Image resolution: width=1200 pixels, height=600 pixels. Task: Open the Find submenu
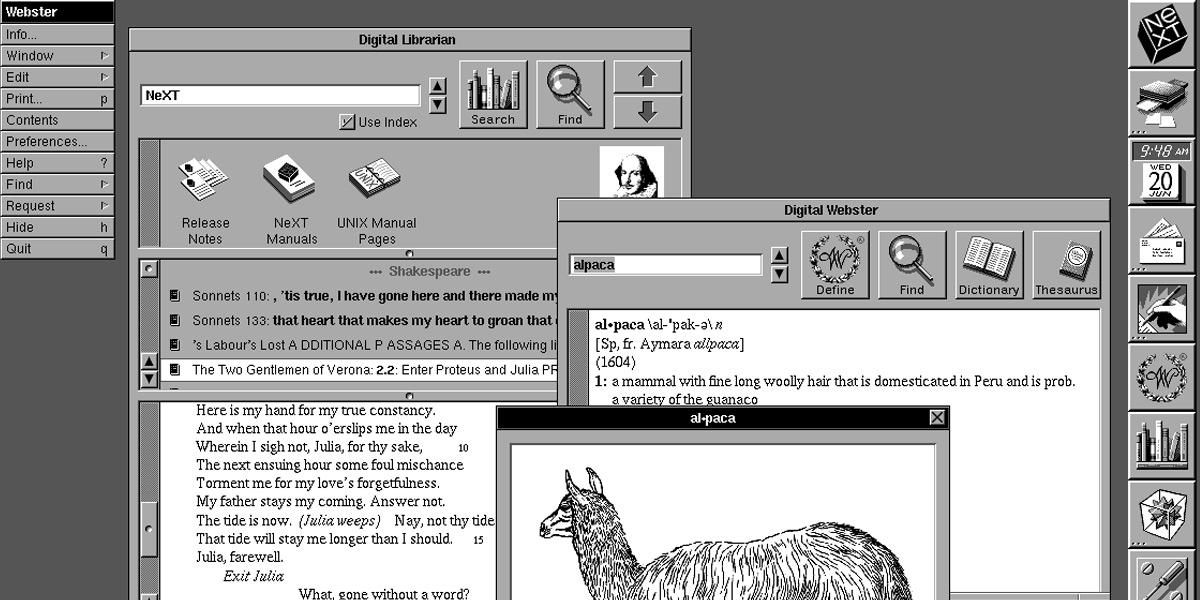pyautogui.click(x=57, y=184)
